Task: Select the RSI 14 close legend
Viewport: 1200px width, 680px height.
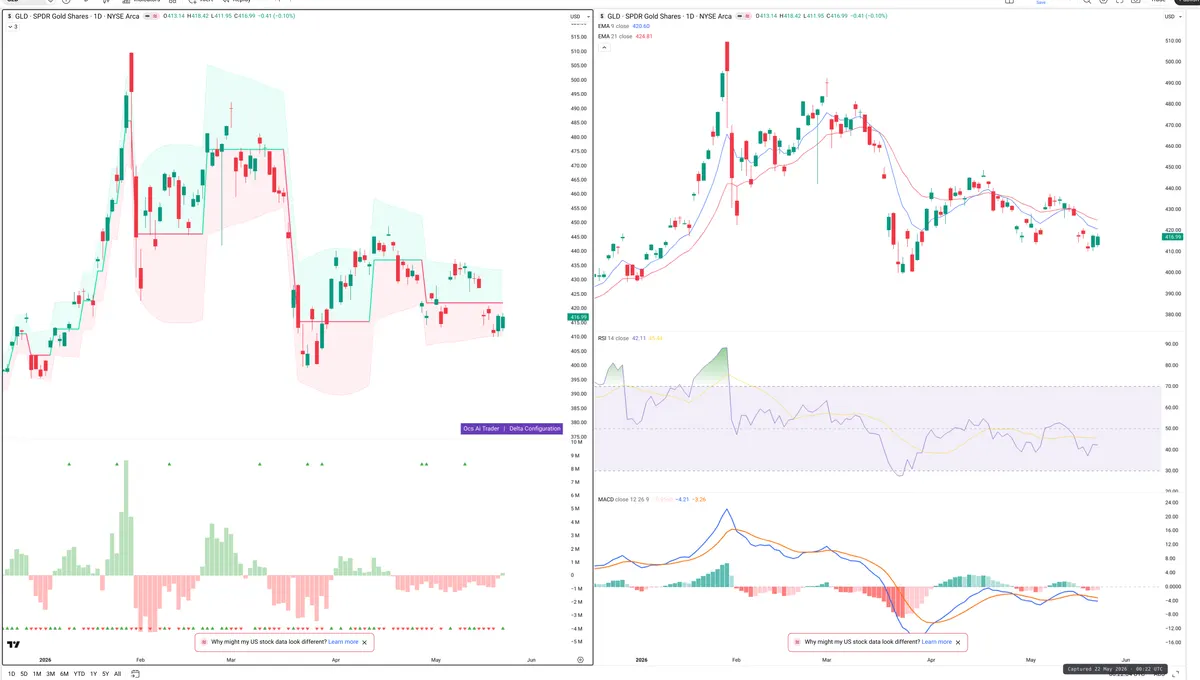Action: coord(613,339)
